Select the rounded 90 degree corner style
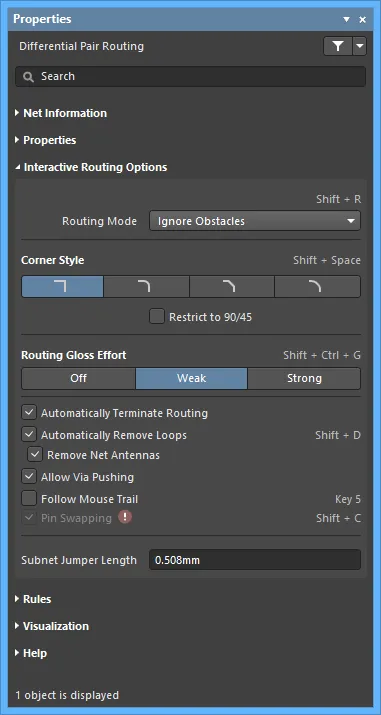 tap(146, 286)
